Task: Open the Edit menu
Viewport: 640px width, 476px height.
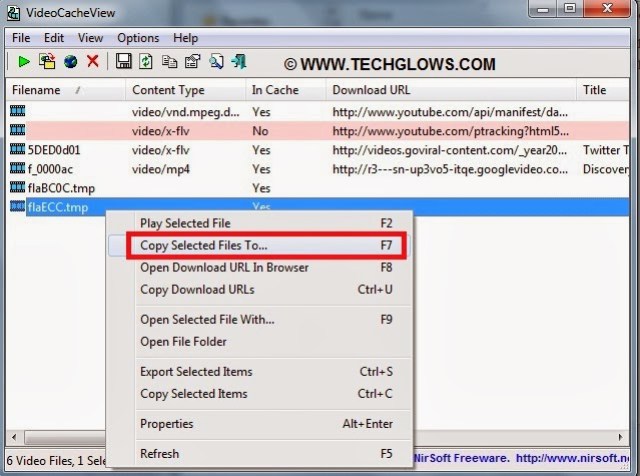Action: coord(54,38)
